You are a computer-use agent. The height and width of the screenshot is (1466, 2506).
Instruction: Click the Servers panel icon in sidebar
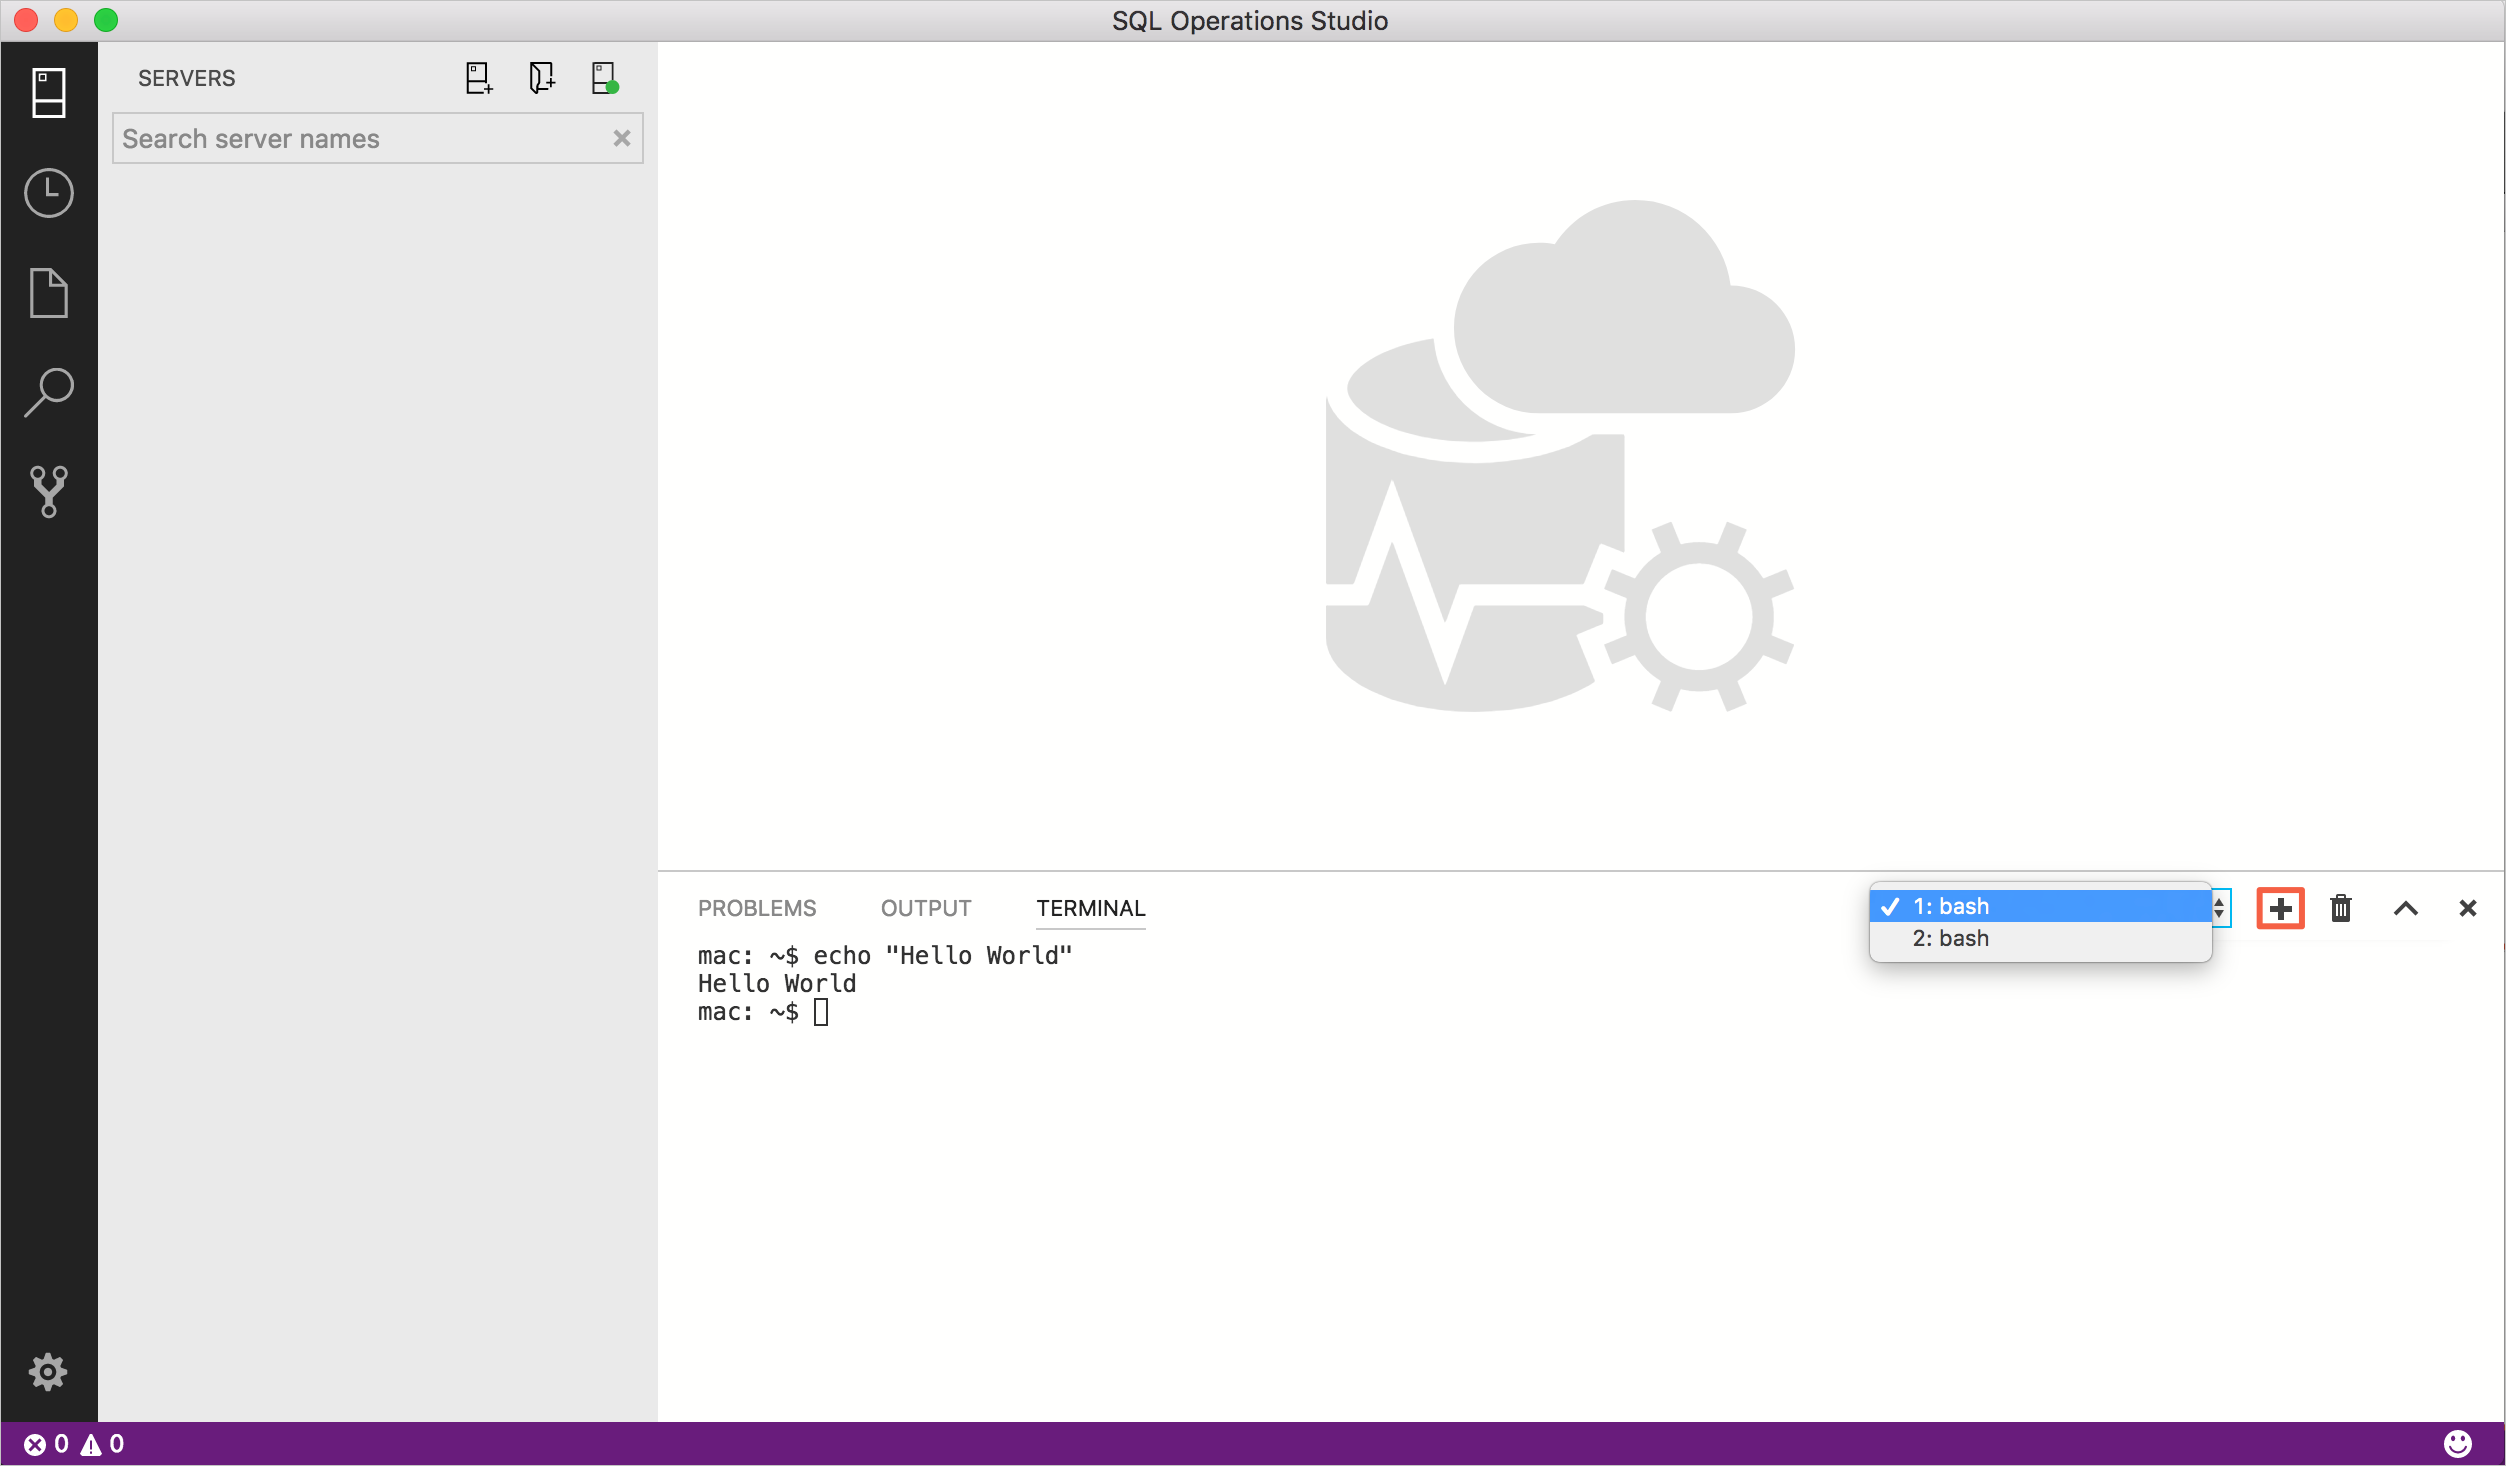click(47, 91)
